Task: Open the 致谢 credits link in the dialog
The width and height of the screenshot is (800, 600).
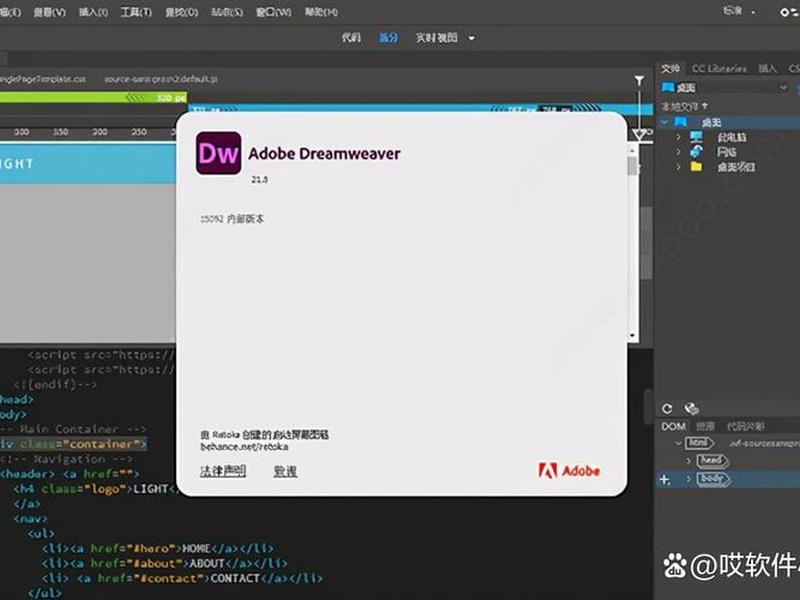Action: 285,471
